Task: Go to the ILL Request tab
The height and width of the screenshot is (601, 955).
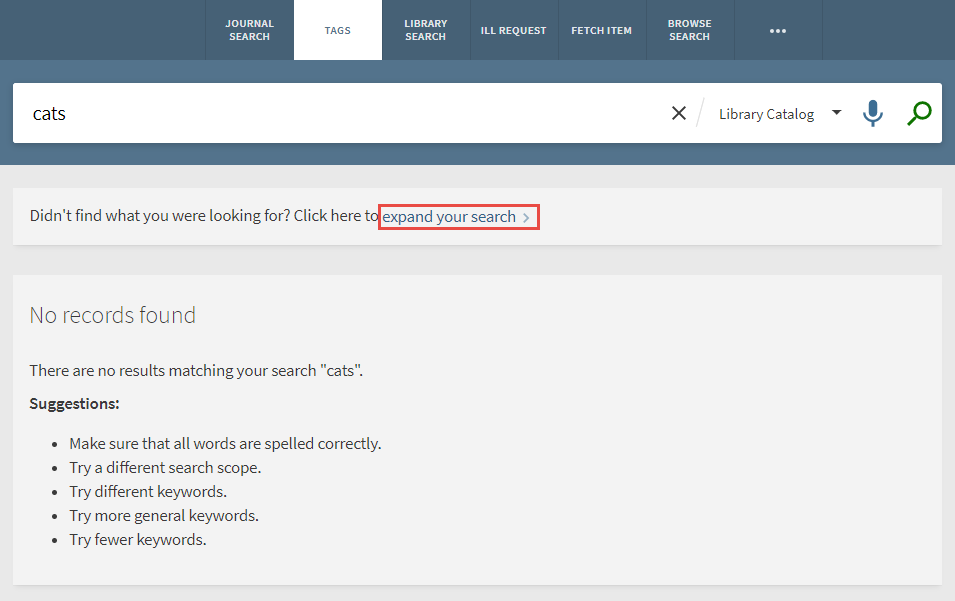Action: coord(513,30)
